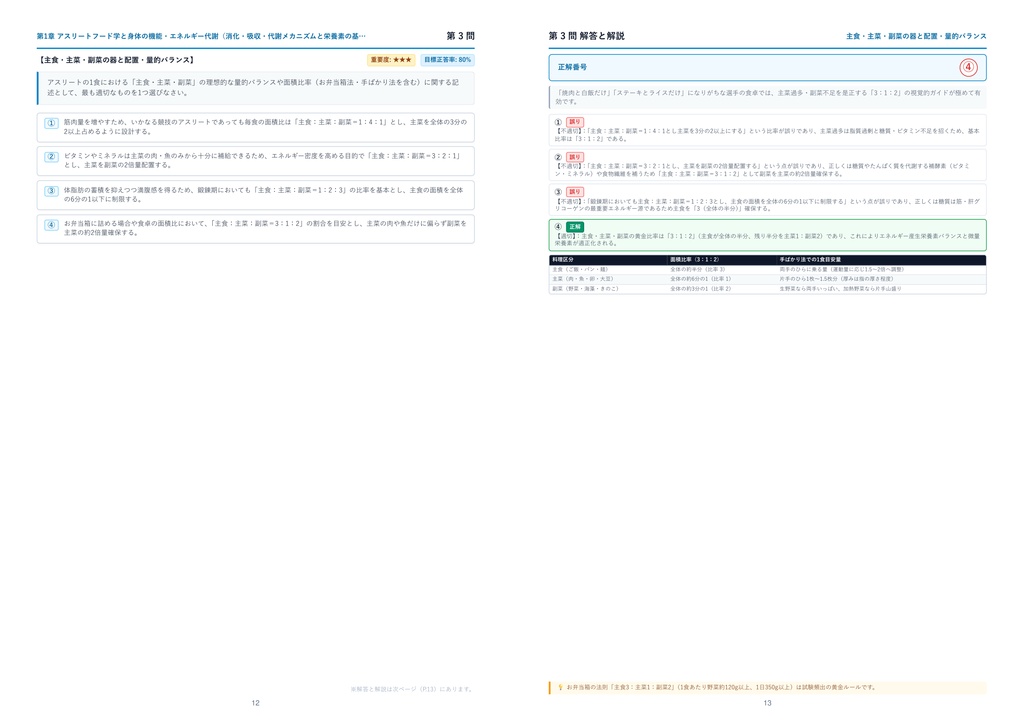1024x724 pixels.
Task: Click the circled ② badge of the second answer choice
Action: click(x=52, y=157)
